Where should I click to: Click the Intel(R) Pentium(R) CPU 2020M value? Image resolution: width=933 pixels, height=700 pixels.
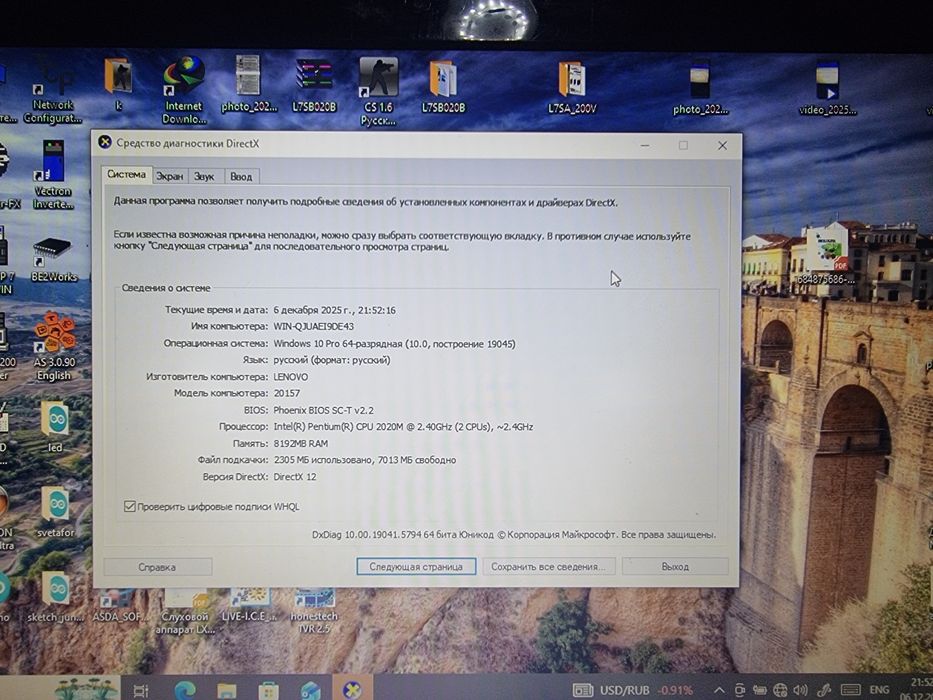tap(403, 427)
